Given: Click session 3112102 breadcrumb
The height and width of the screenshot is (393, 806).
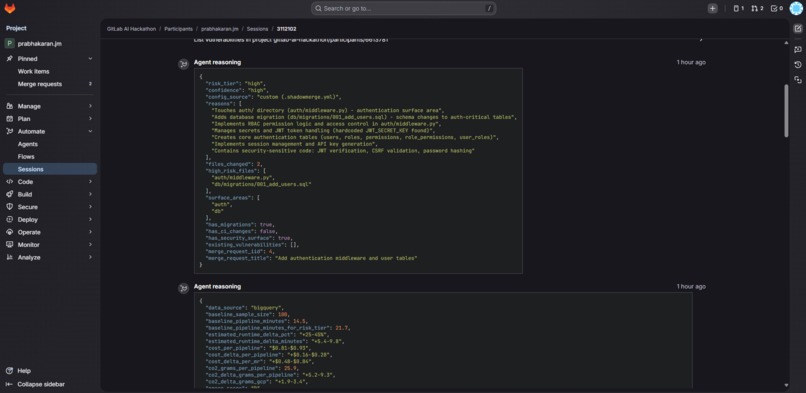Looking at the screenshot, I should click(x=286, y=29).
